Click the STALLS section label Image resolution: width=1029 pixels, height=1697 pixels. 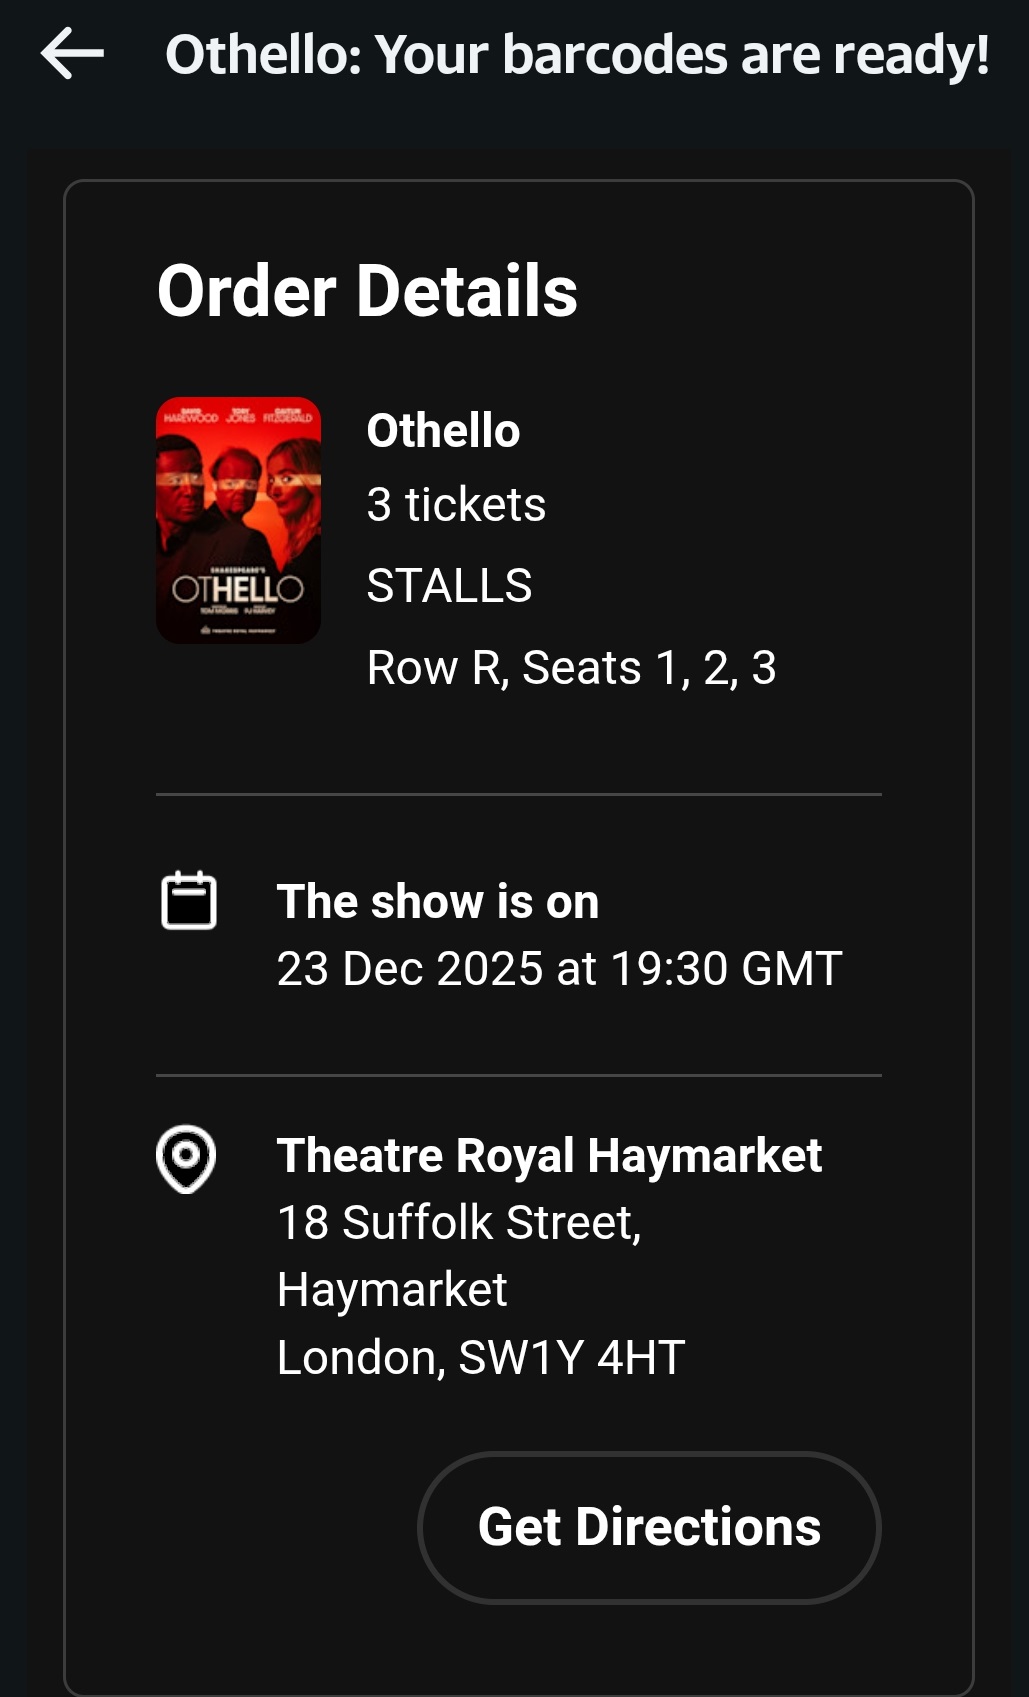449,585
